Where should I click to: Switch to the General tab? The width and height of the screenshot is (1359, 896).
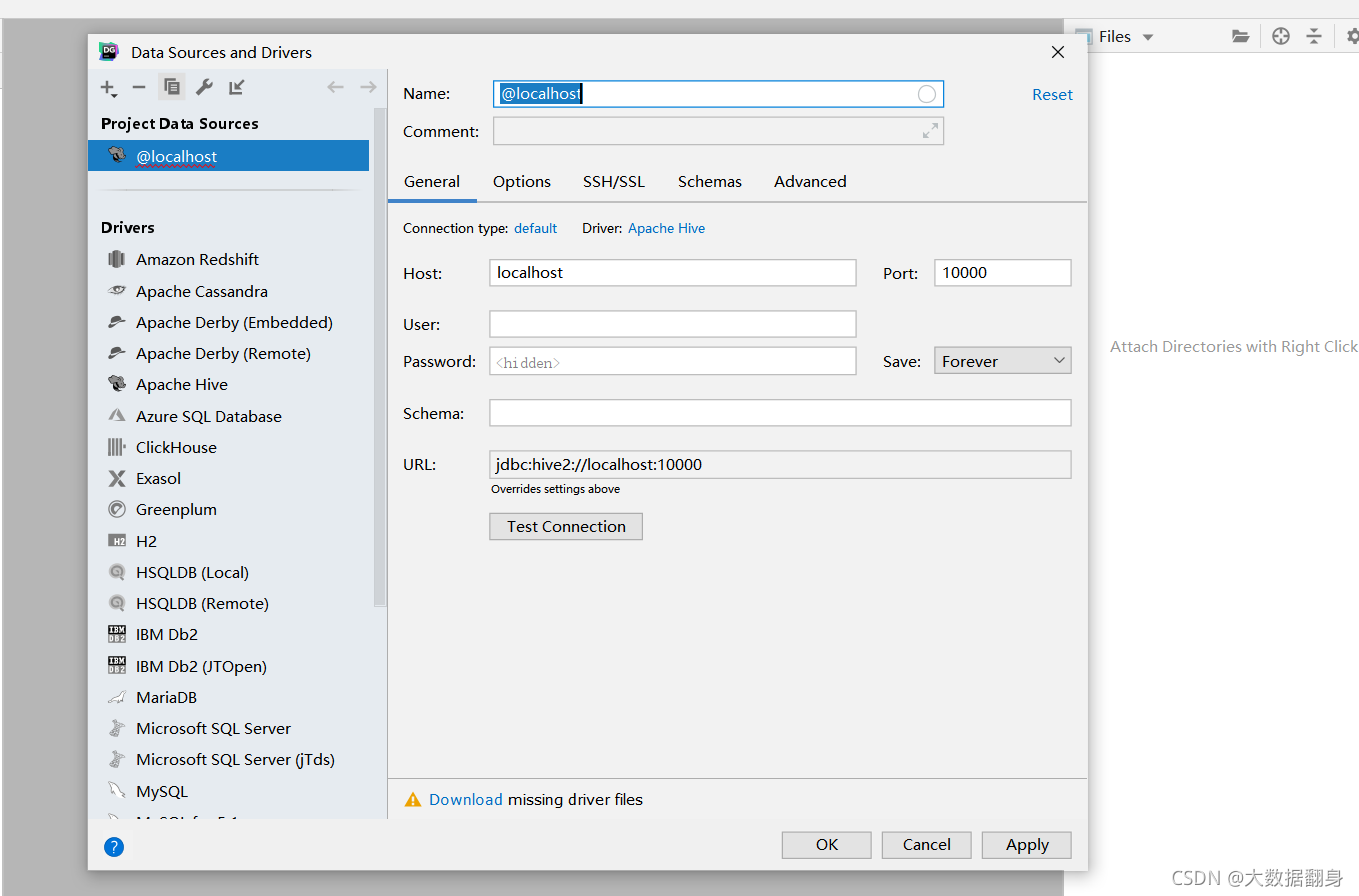(432, 182)
